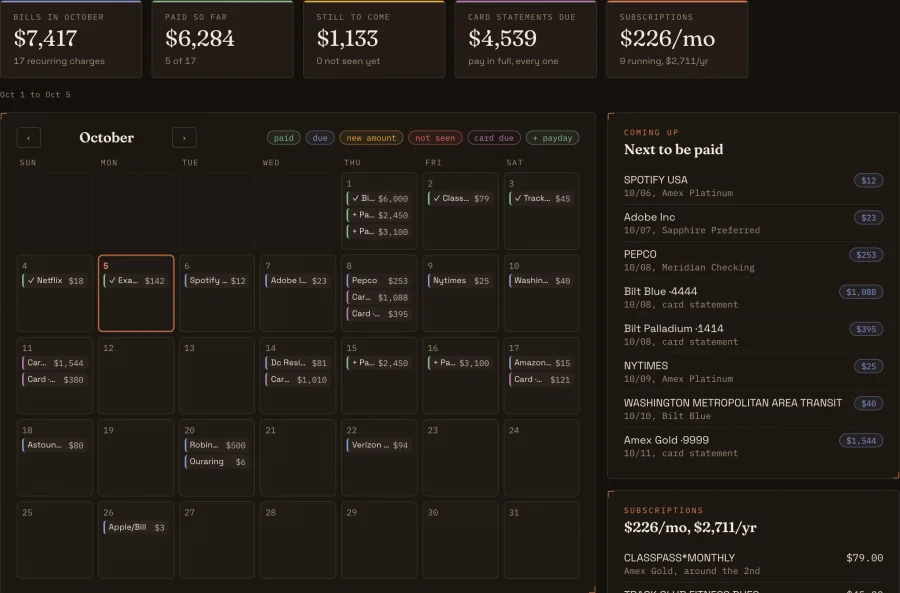The height and width of the screenshot is (593, 900).
Task: Open the Washin... $40 calendar entry
Action: [541, 281]
